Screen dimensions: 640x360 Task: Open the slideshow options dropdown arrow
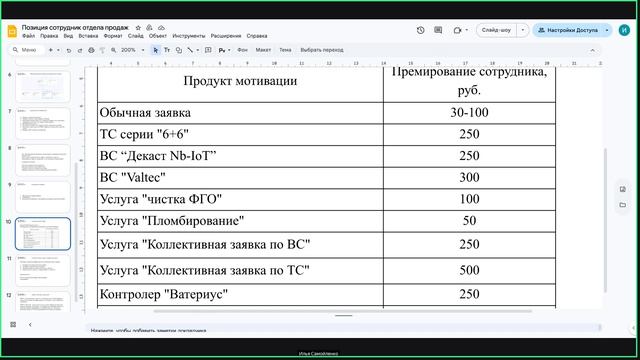coord(522,30)
